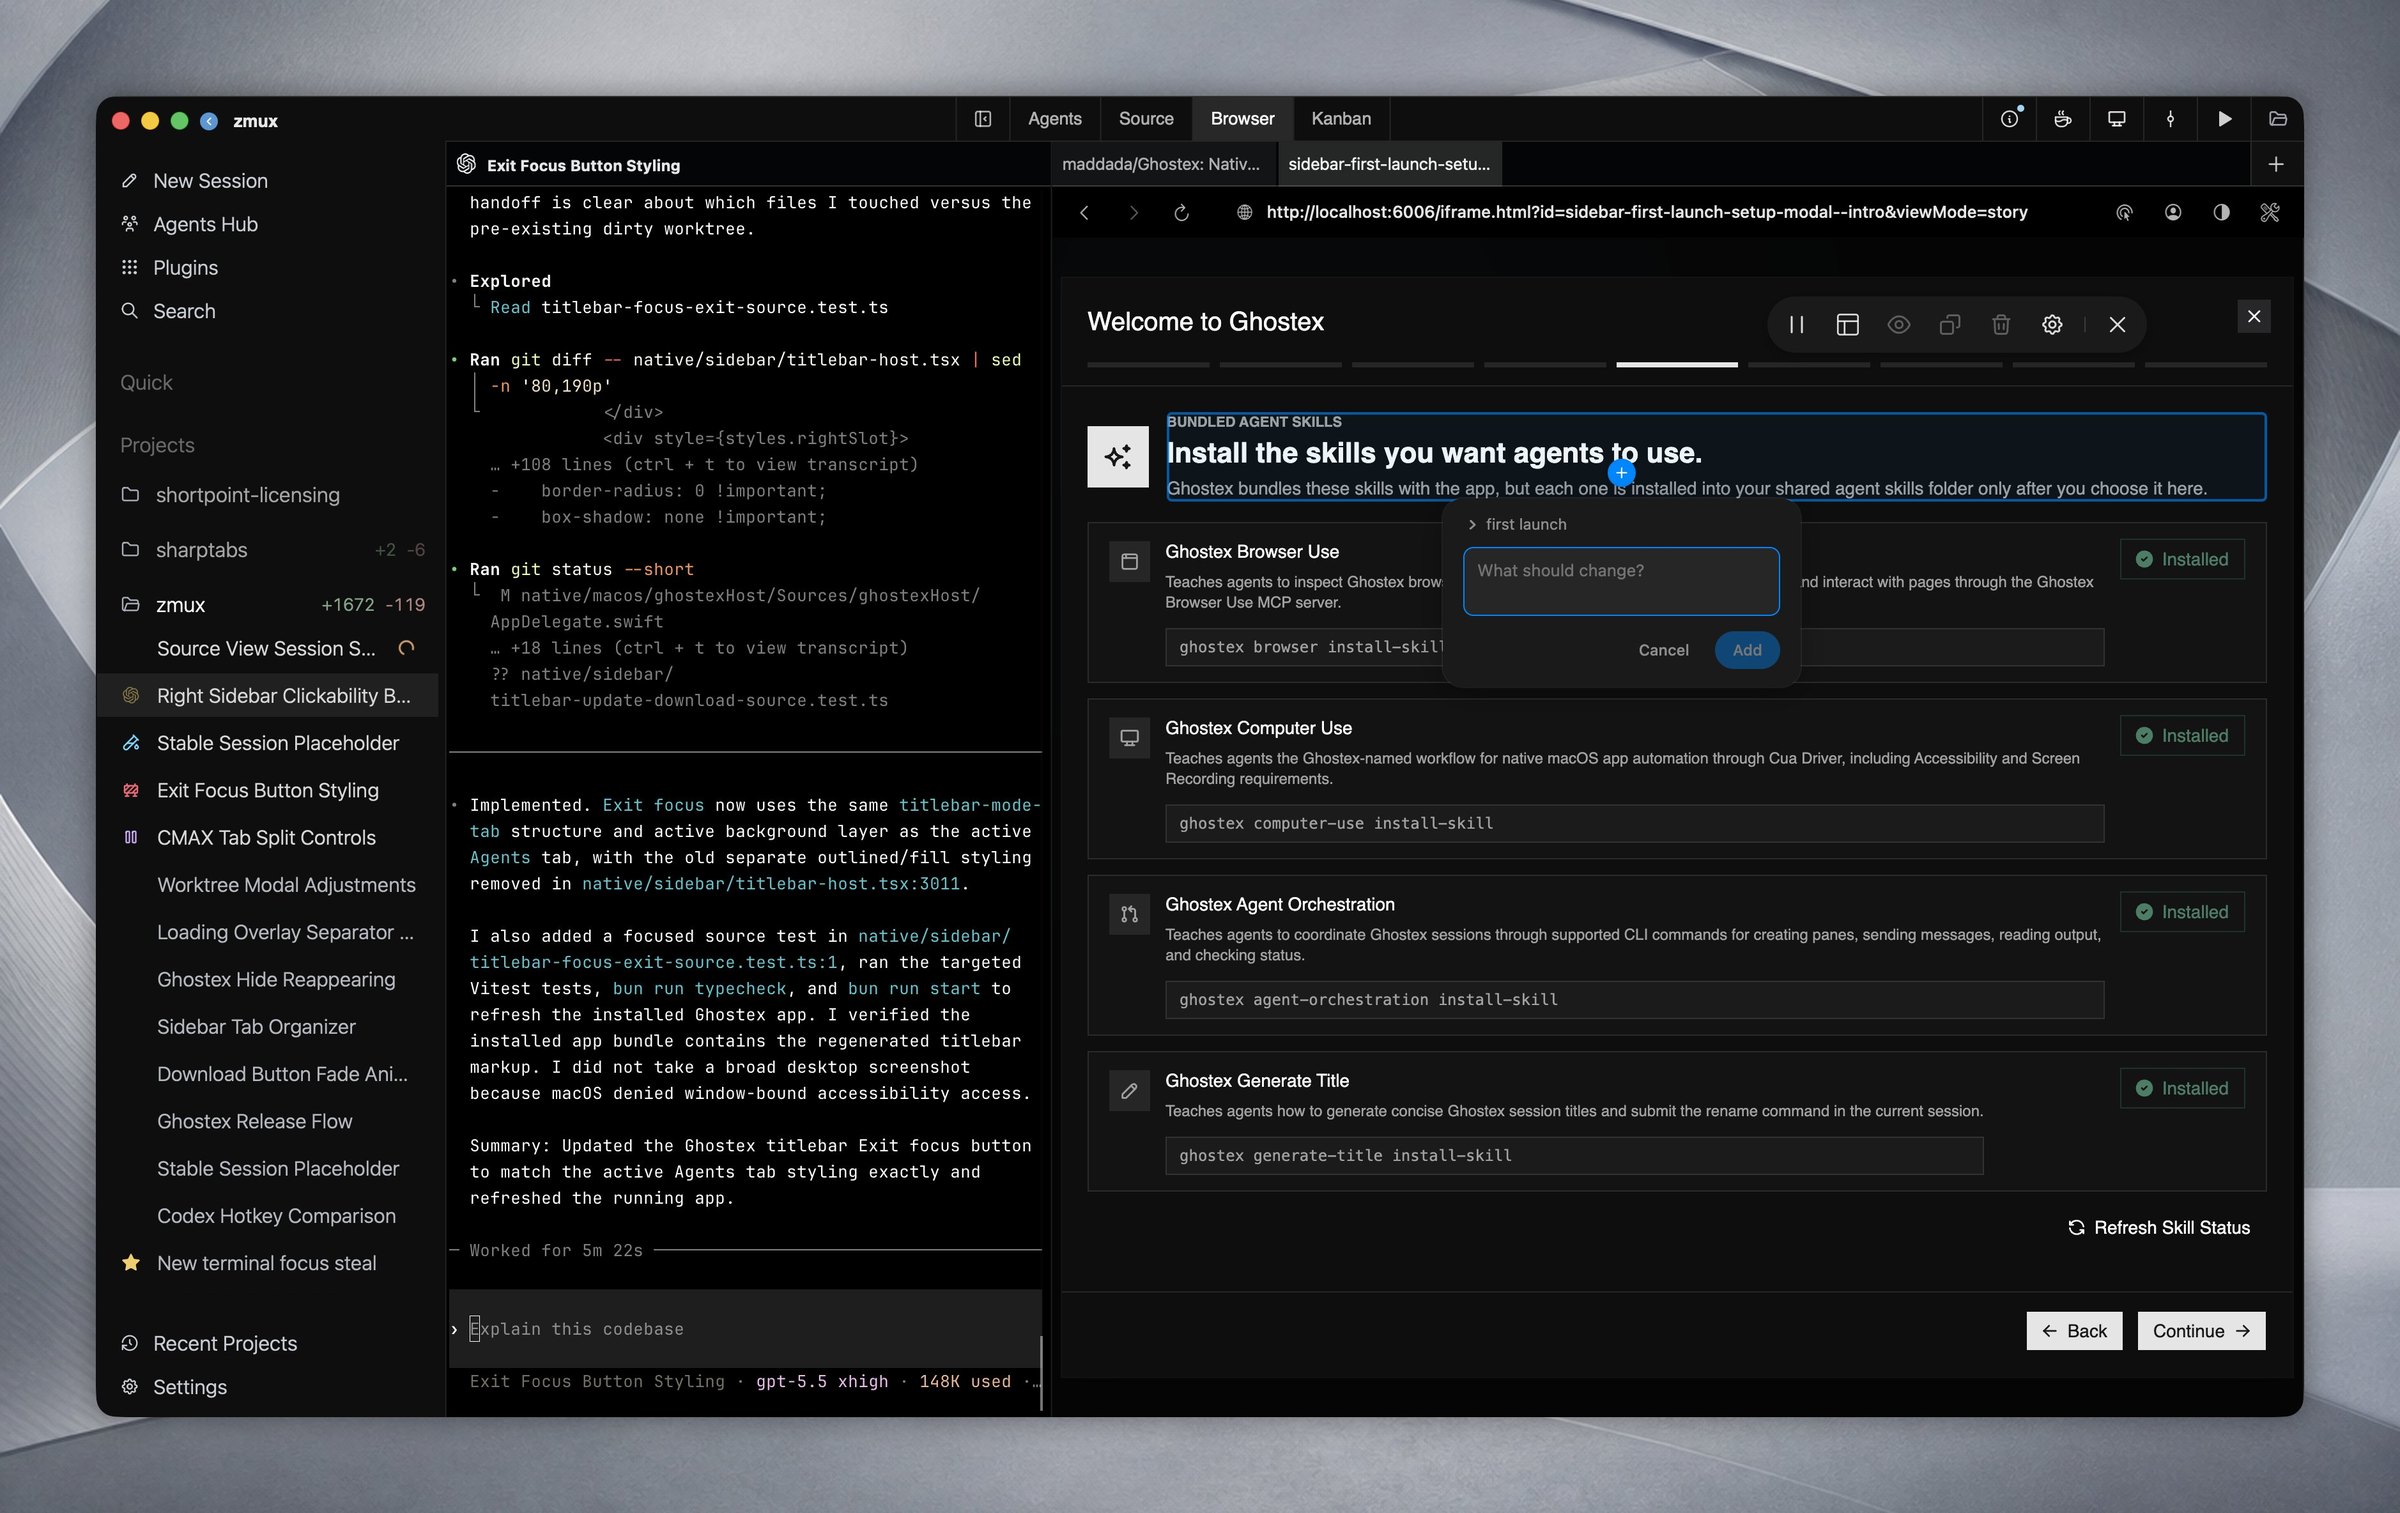Open the 'Source View Session S...' session

click(x=268, y=648)
